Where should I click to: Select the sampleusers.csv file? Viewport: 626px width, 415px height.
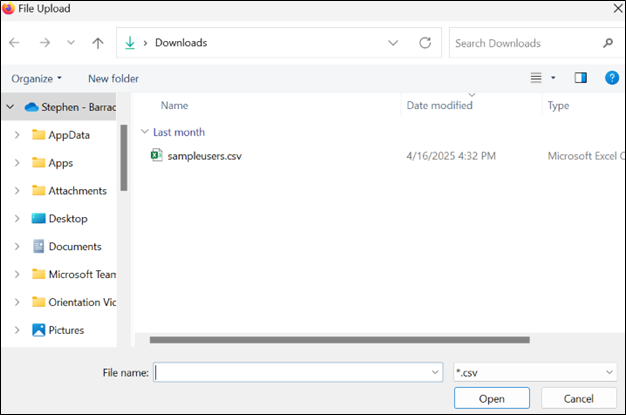pos(204,156)
